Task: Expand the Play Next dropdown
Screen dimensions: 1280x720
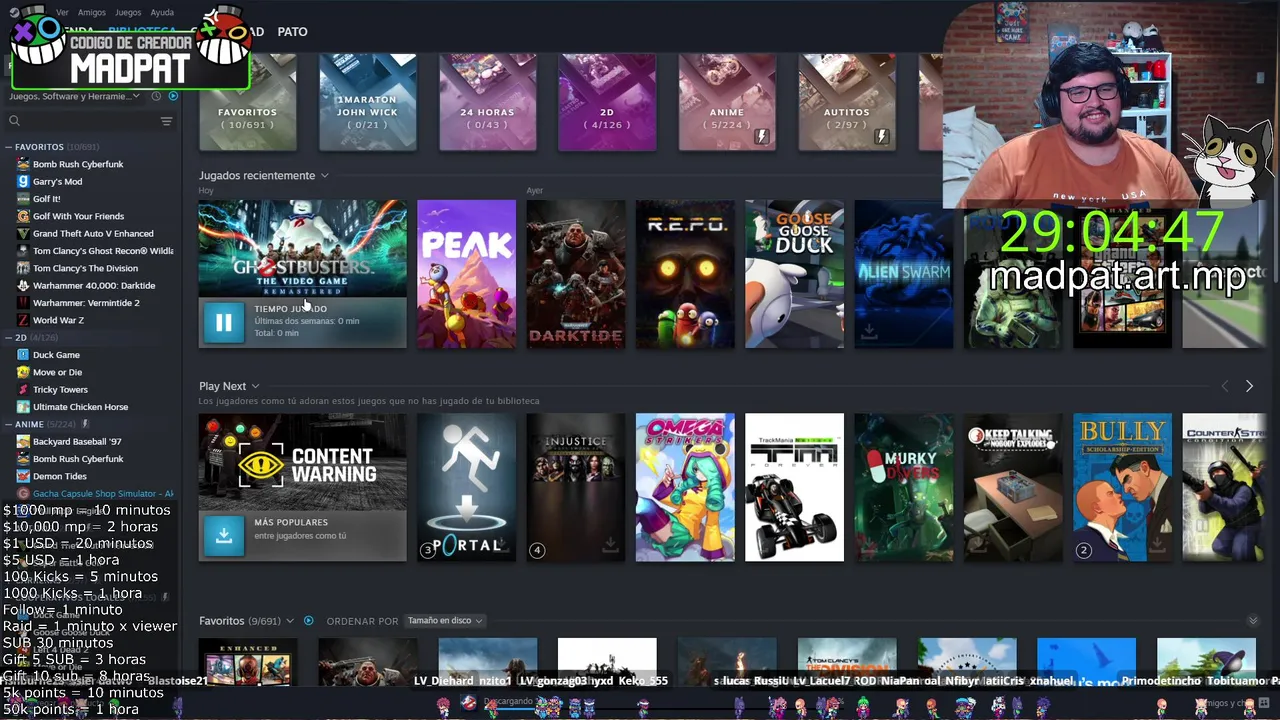Action: pos(255,386)
